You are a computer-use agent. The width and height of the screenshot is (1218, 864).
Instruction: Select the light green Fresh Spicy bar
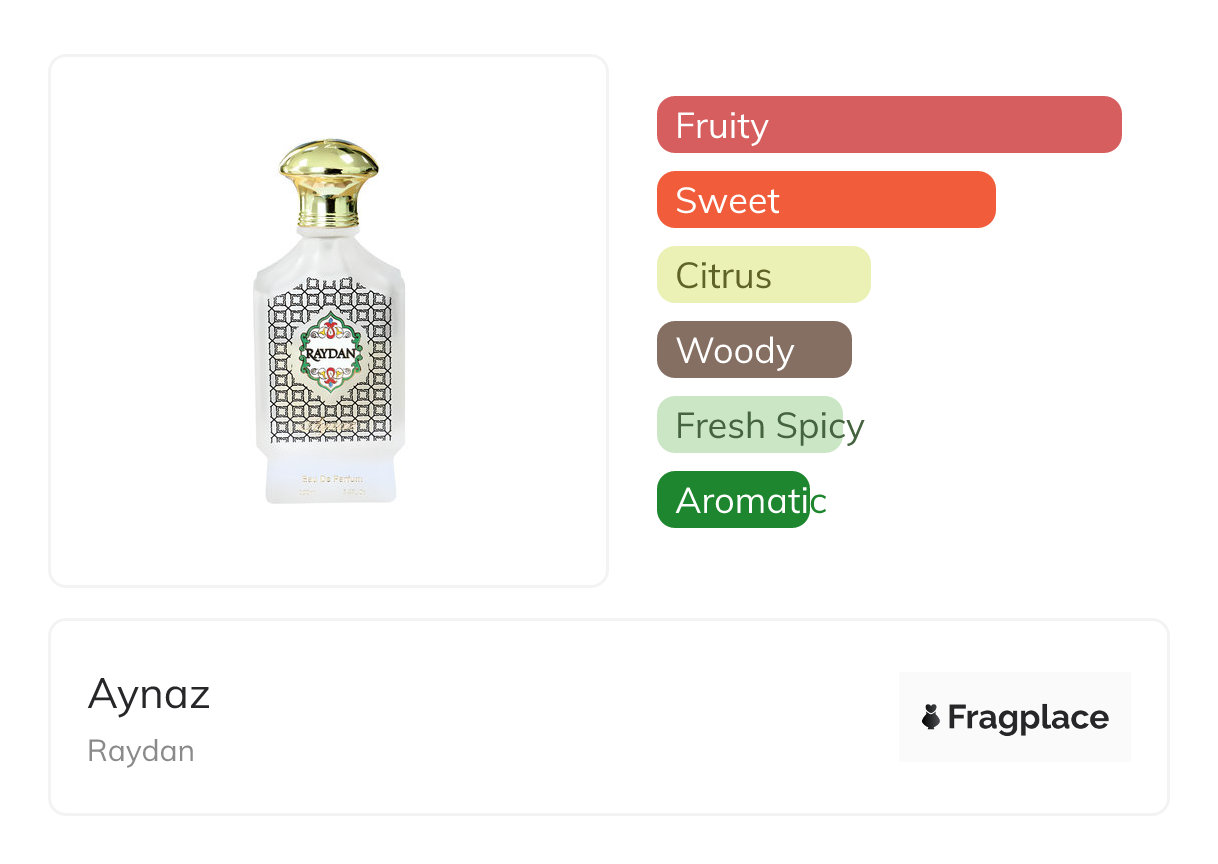coord(750,425)
